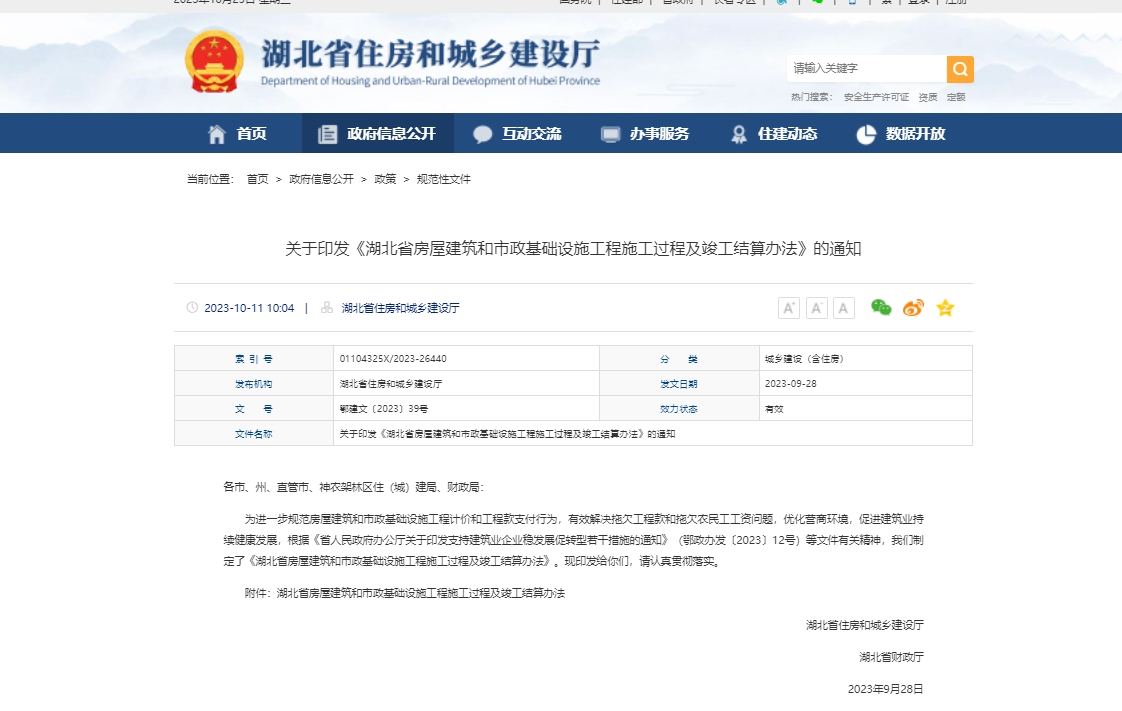Click the attachment line starting with 附件
1122x711 pixels.
point(404,593)
